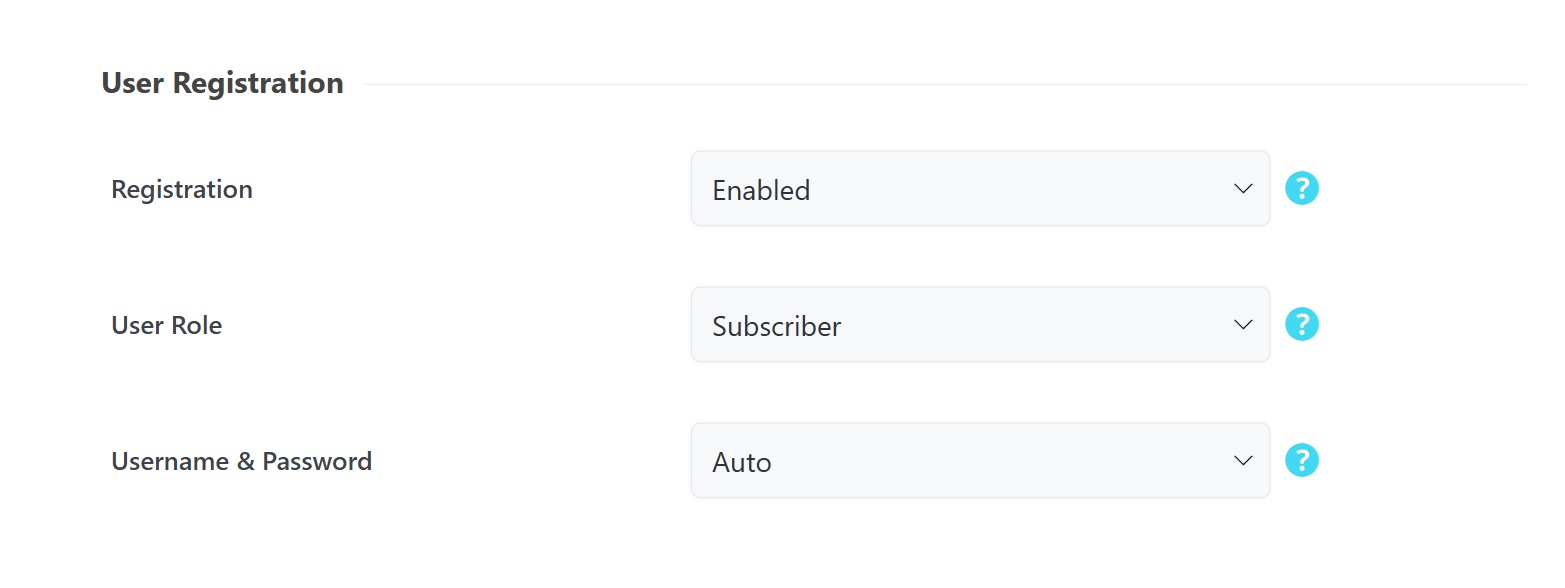Click the Registration field label

point(182,189)
